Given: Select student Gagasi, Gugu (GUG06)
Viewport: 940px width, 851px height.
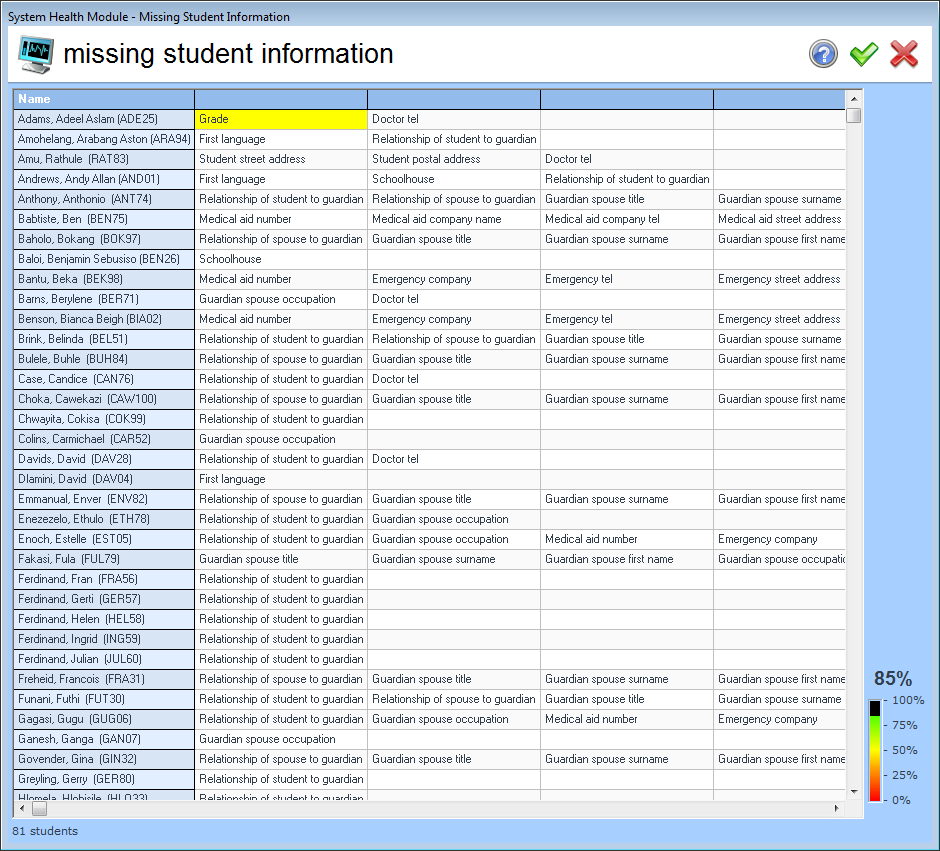Looking at the screenshot, I should (104, 719).
